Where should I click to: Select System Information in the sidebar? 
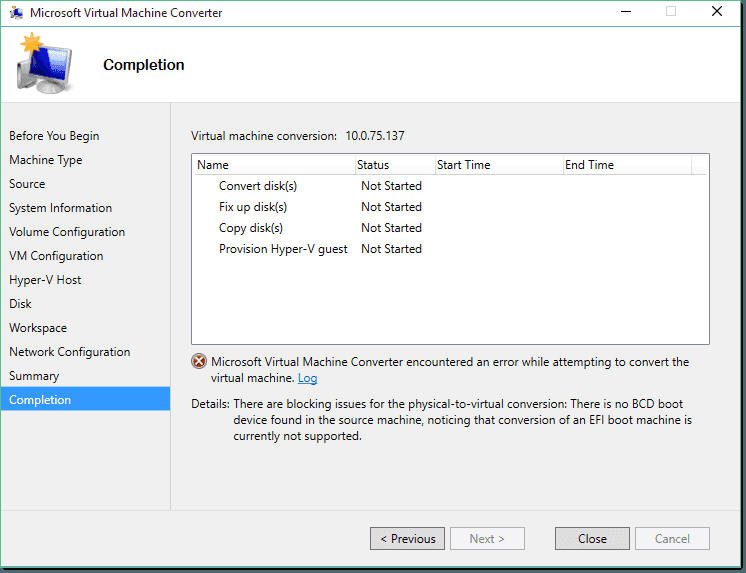tap(60, 208)
